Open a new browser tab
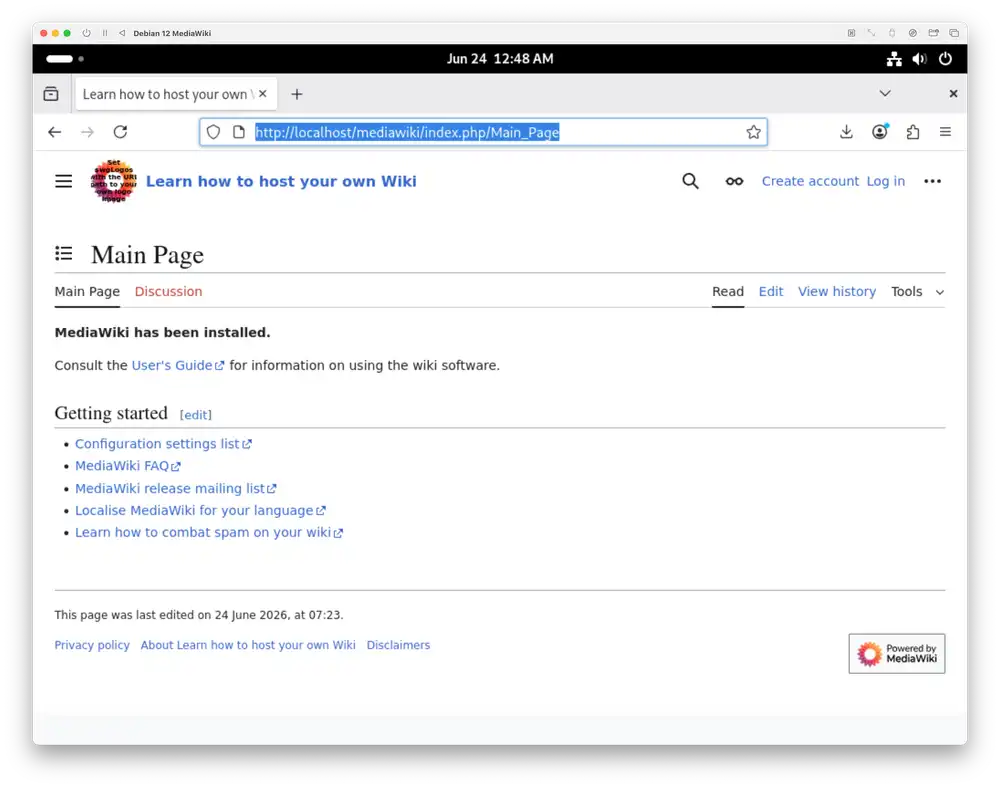Screen dimensions: 1000x788 coord(297,94)
